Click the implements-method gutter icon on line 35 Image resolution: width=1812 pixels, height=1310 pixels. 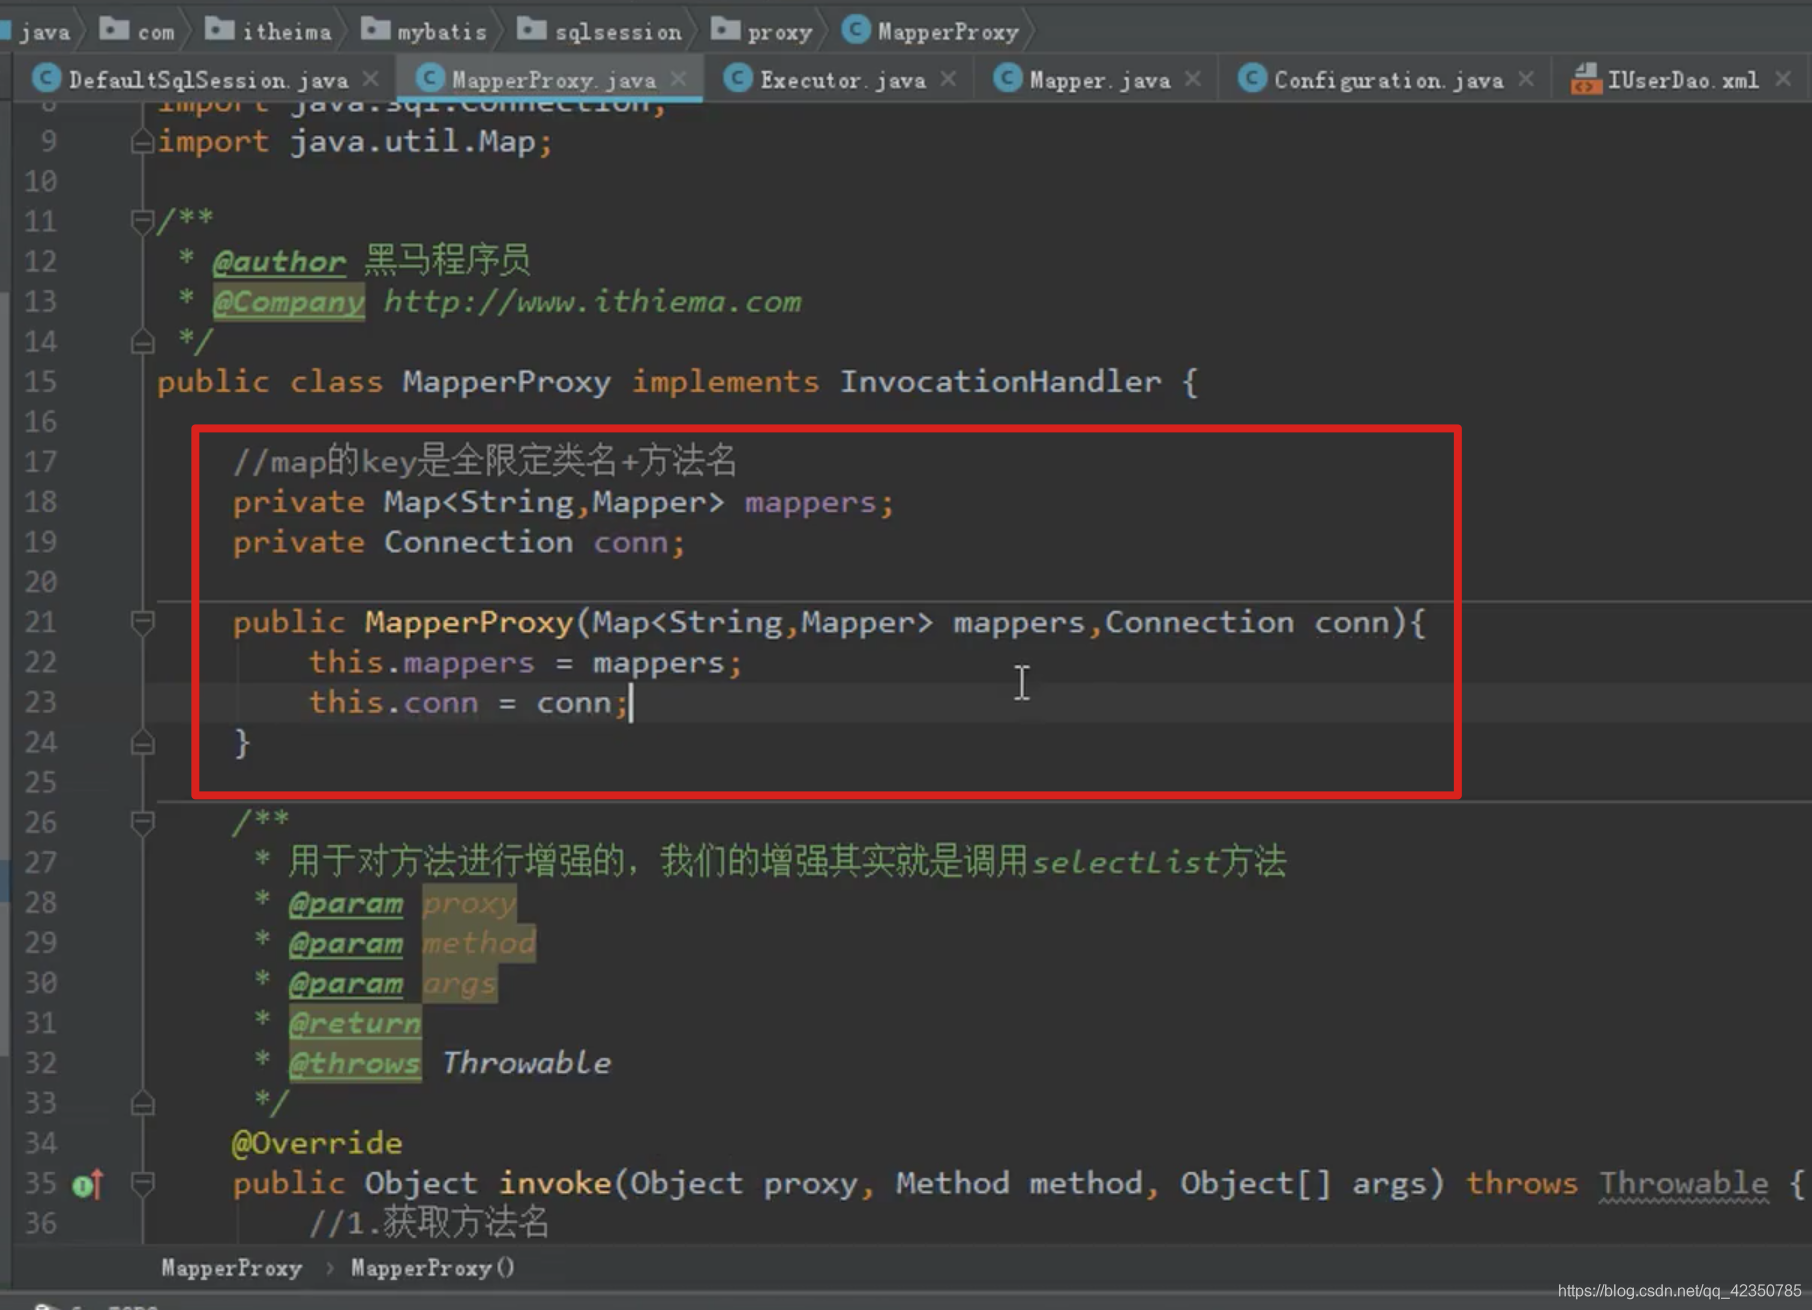[88, 1185]
